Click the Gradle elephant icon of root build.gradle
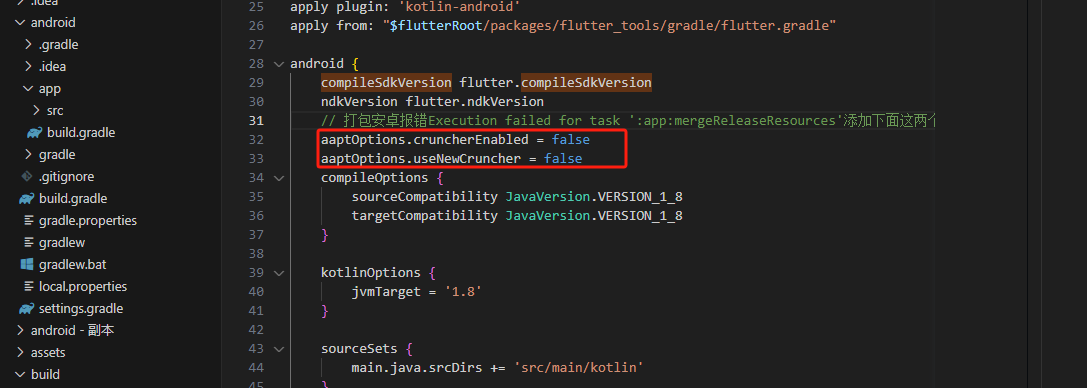Screen dimensions: 1087x388 [27, 200]
